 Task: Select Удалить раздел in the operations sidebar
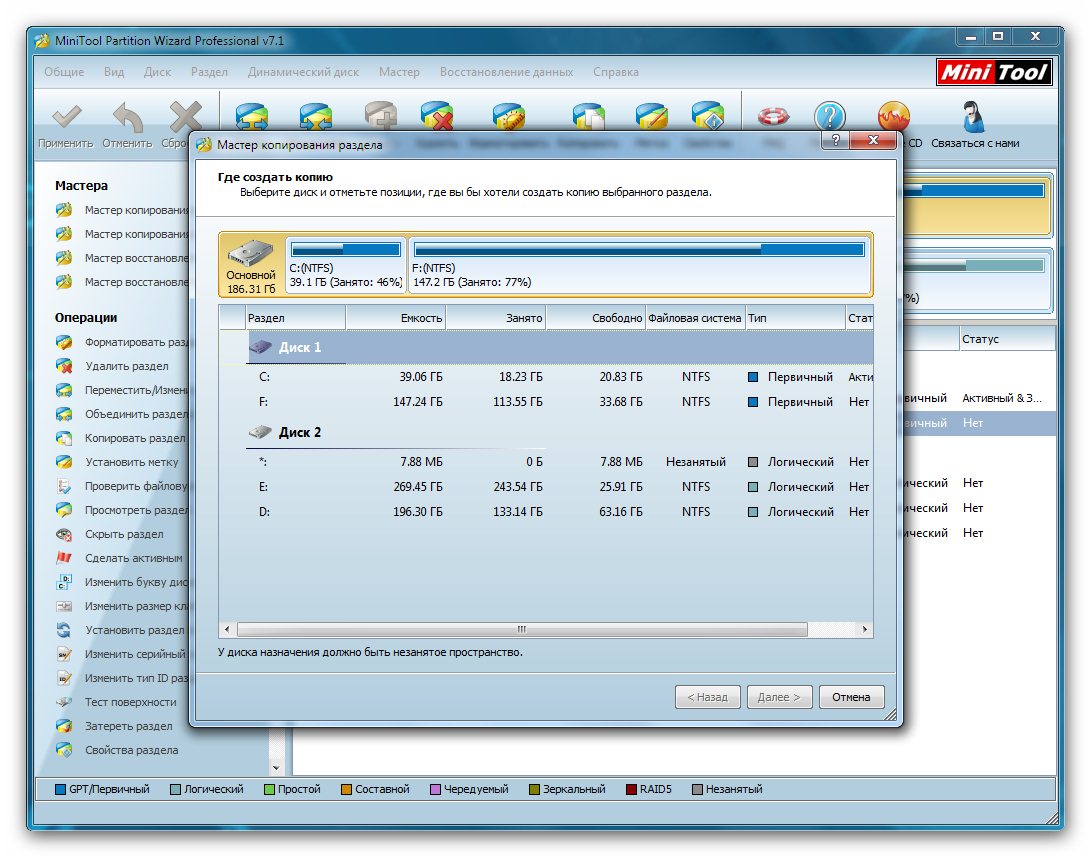coord(126,366)
